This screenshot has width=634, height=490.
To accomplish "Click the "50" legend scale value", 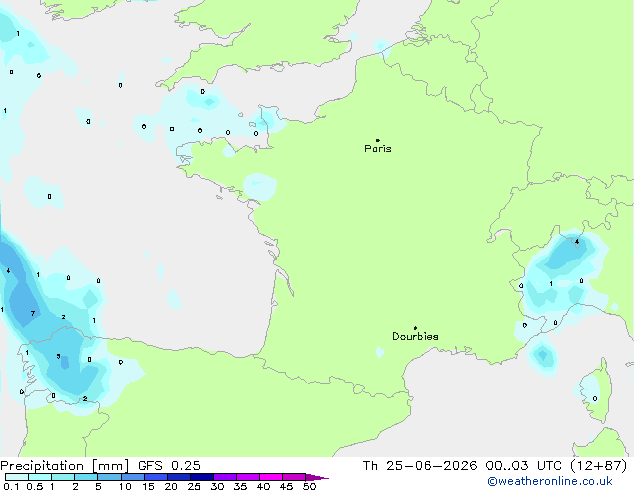I will tap(310, 486).
